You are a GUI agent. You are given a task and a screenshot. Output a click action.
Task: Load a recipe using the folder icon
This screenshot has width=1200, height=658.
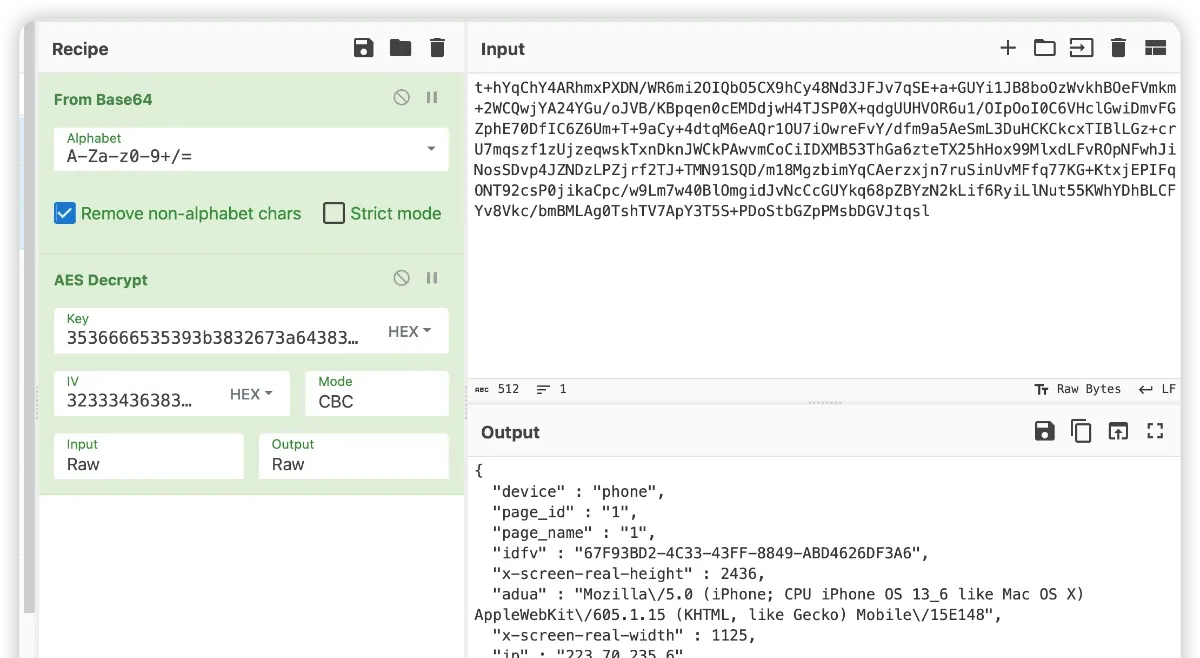click(x=401, y=48)
